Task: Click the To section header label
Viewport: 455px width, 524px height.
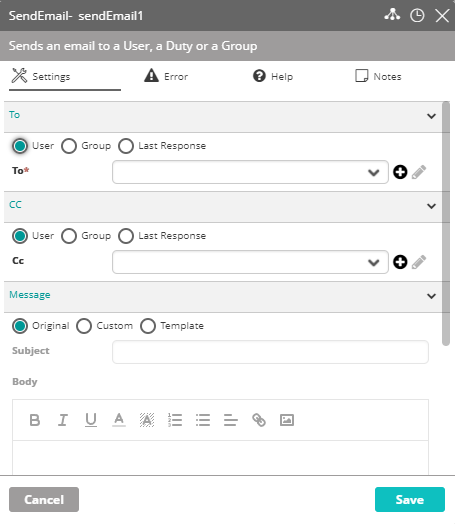Action: (x=14, y=115)
